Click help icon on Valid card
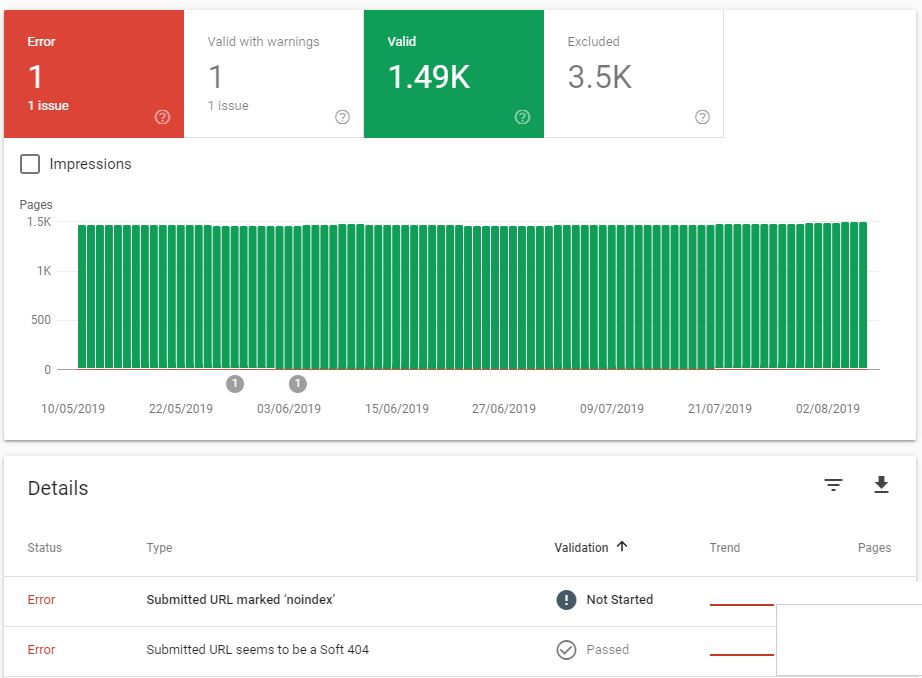922x678 pixels. 522,117
